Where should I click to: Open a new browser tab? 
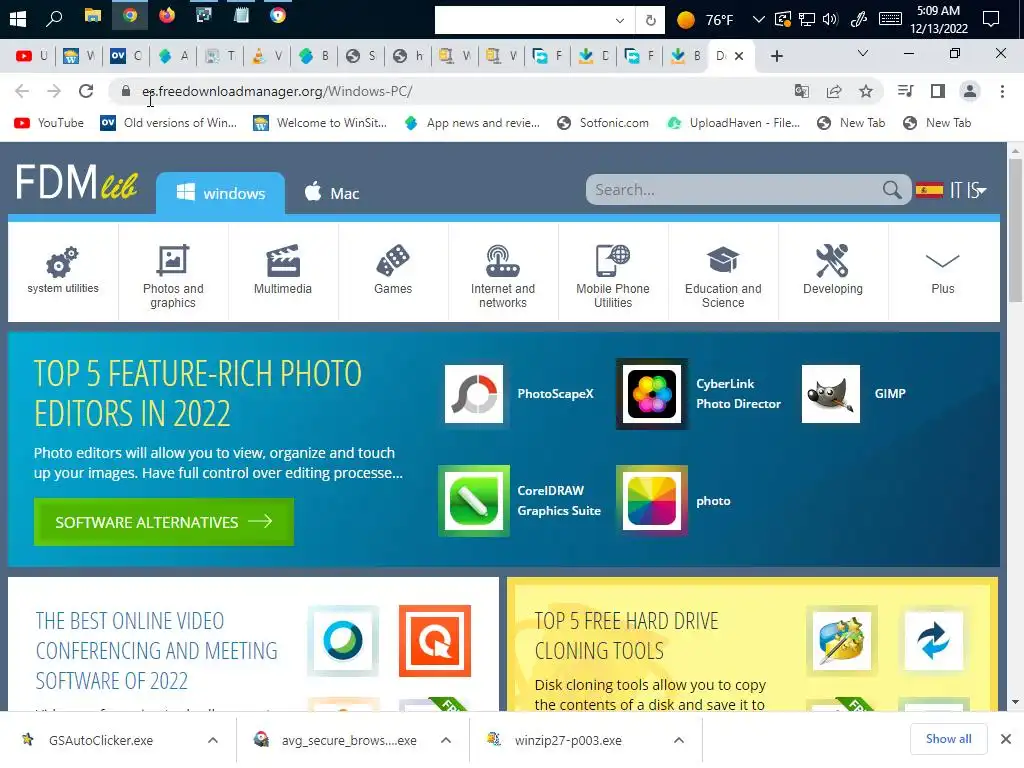click(x=776, y=56)
